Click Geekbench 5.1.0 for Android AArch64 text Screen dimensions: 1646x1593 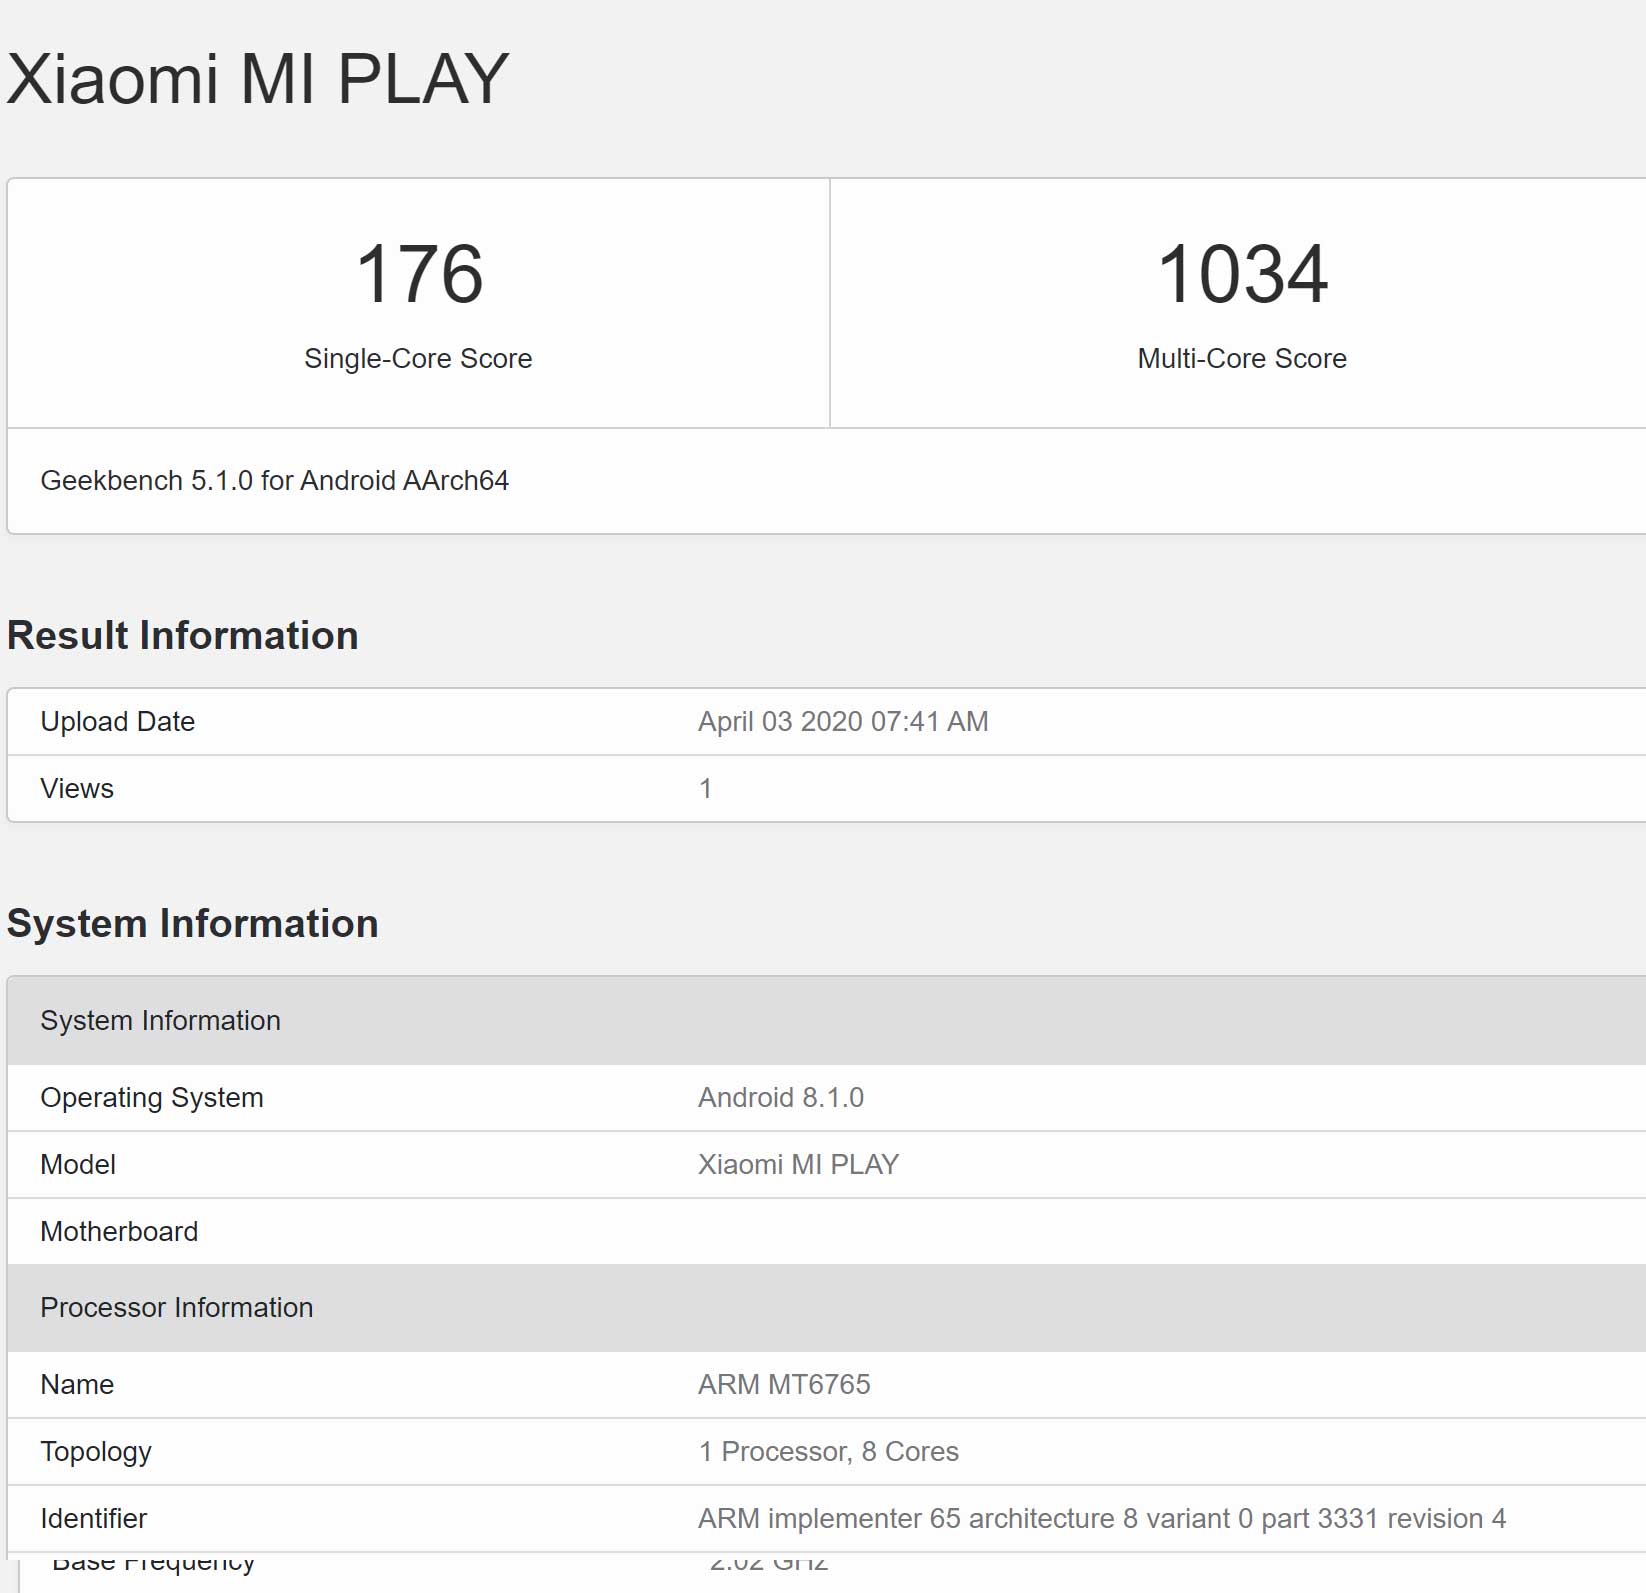(274, 481)
